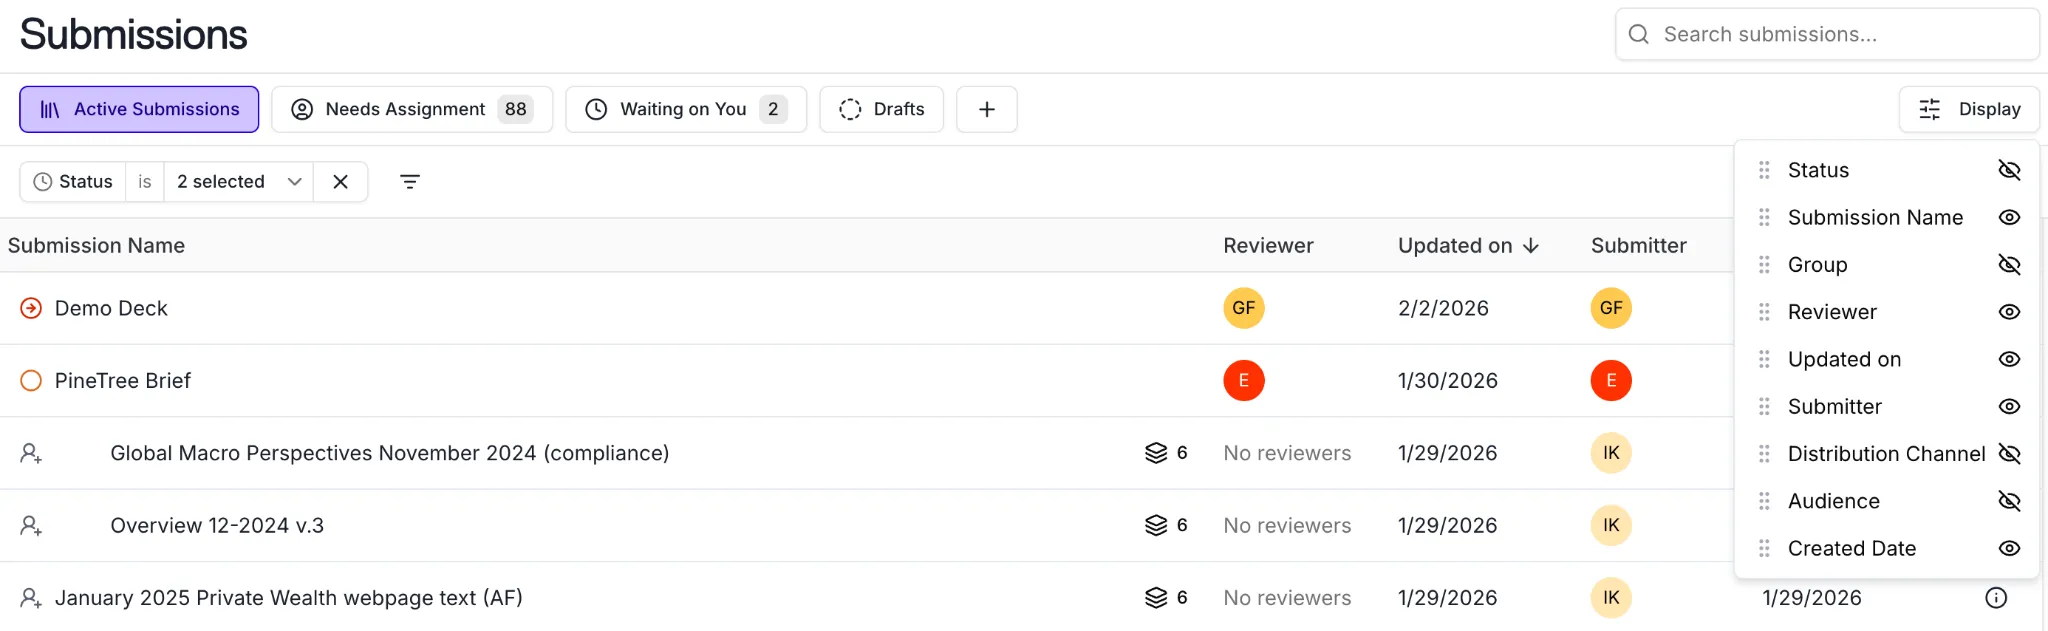The height and width of the screenshot is (631, 2048).
Task: Open versions stack icon on January 2025 Private Wealth row
Action: coord(1156,598)
